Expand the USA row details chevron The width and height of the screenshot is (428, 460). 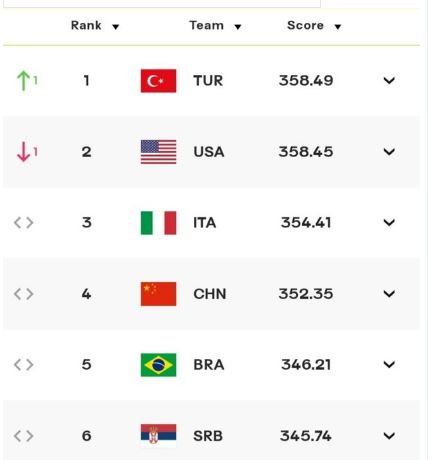pyautogui.click(x=389, y=152)
